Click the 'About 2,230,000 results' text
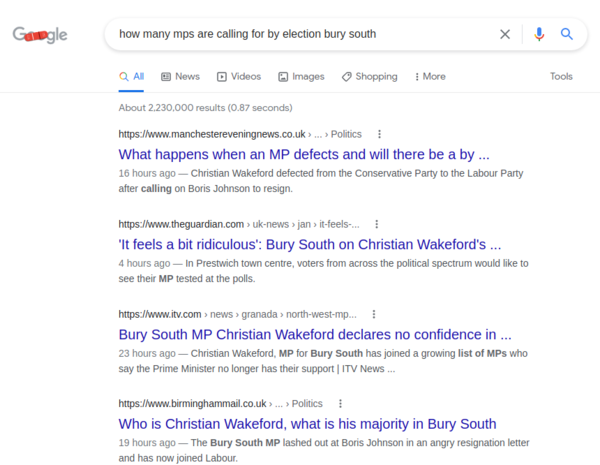The height and width of the screenshot is (465, 600). (205, 108)
